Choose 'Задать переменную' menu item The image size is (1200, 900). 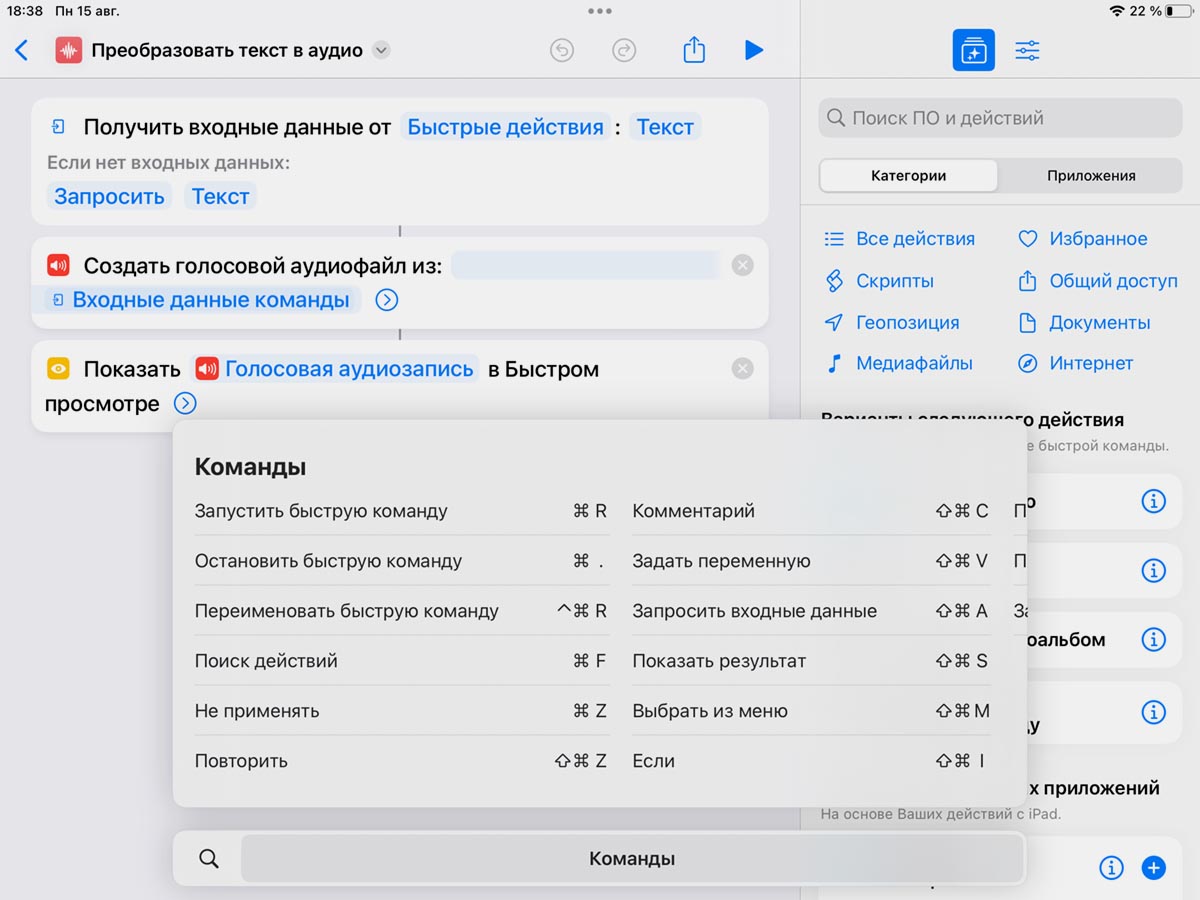(x=811, y=561)
